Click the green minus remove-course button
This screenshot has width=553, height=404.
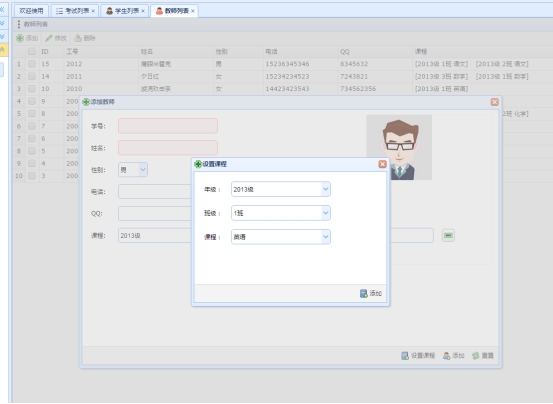click(x=448, y=235)
